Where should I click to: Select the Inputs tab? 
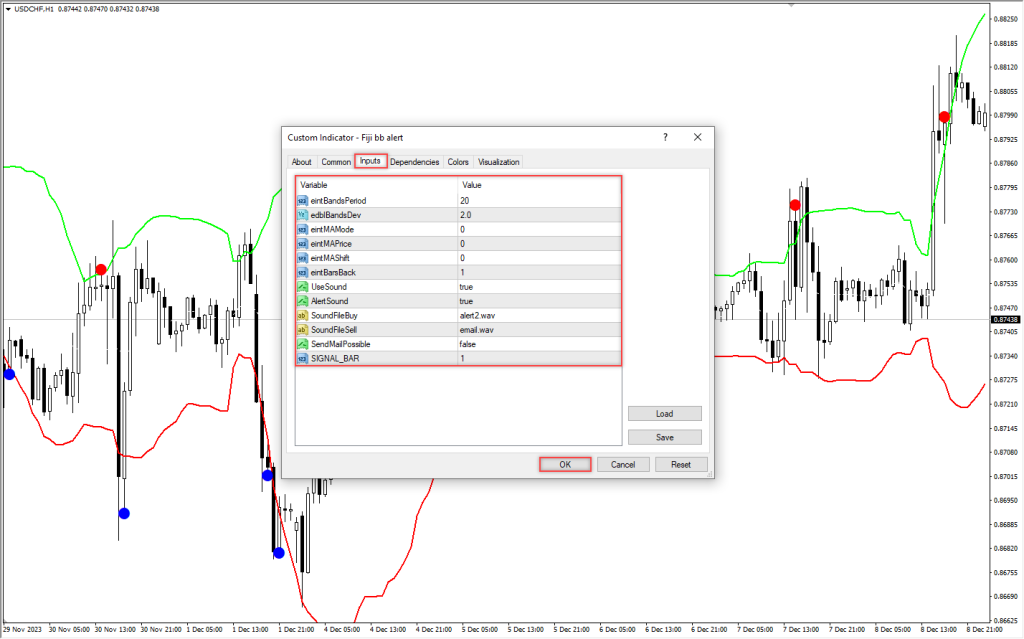370,161
